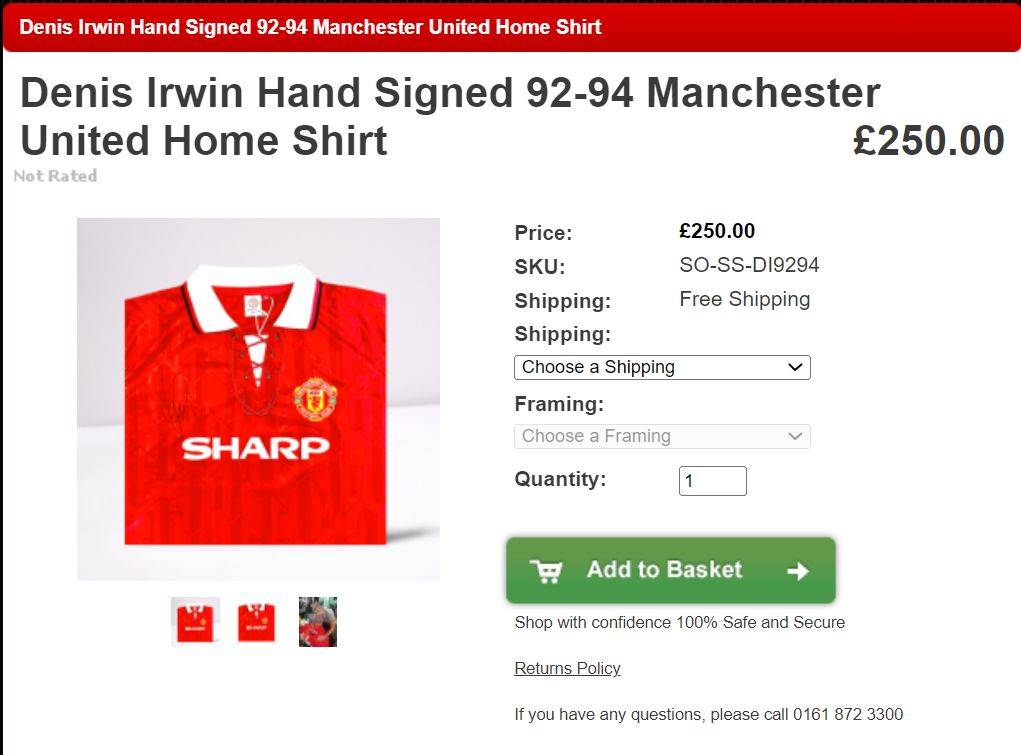Click the phone number 0161 872 3300
Screen dimensions: 1021x755
click(x=848, y=715)
